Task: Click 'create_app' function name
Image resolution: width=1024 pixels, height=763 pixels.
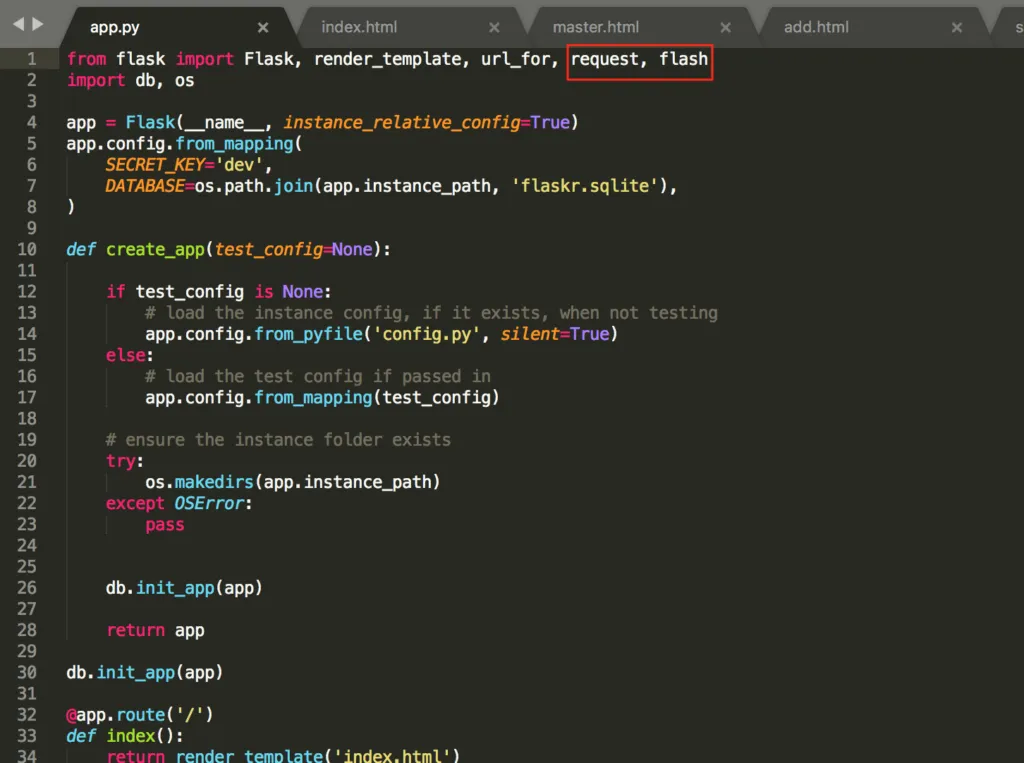Action: [x=155, y=250]
